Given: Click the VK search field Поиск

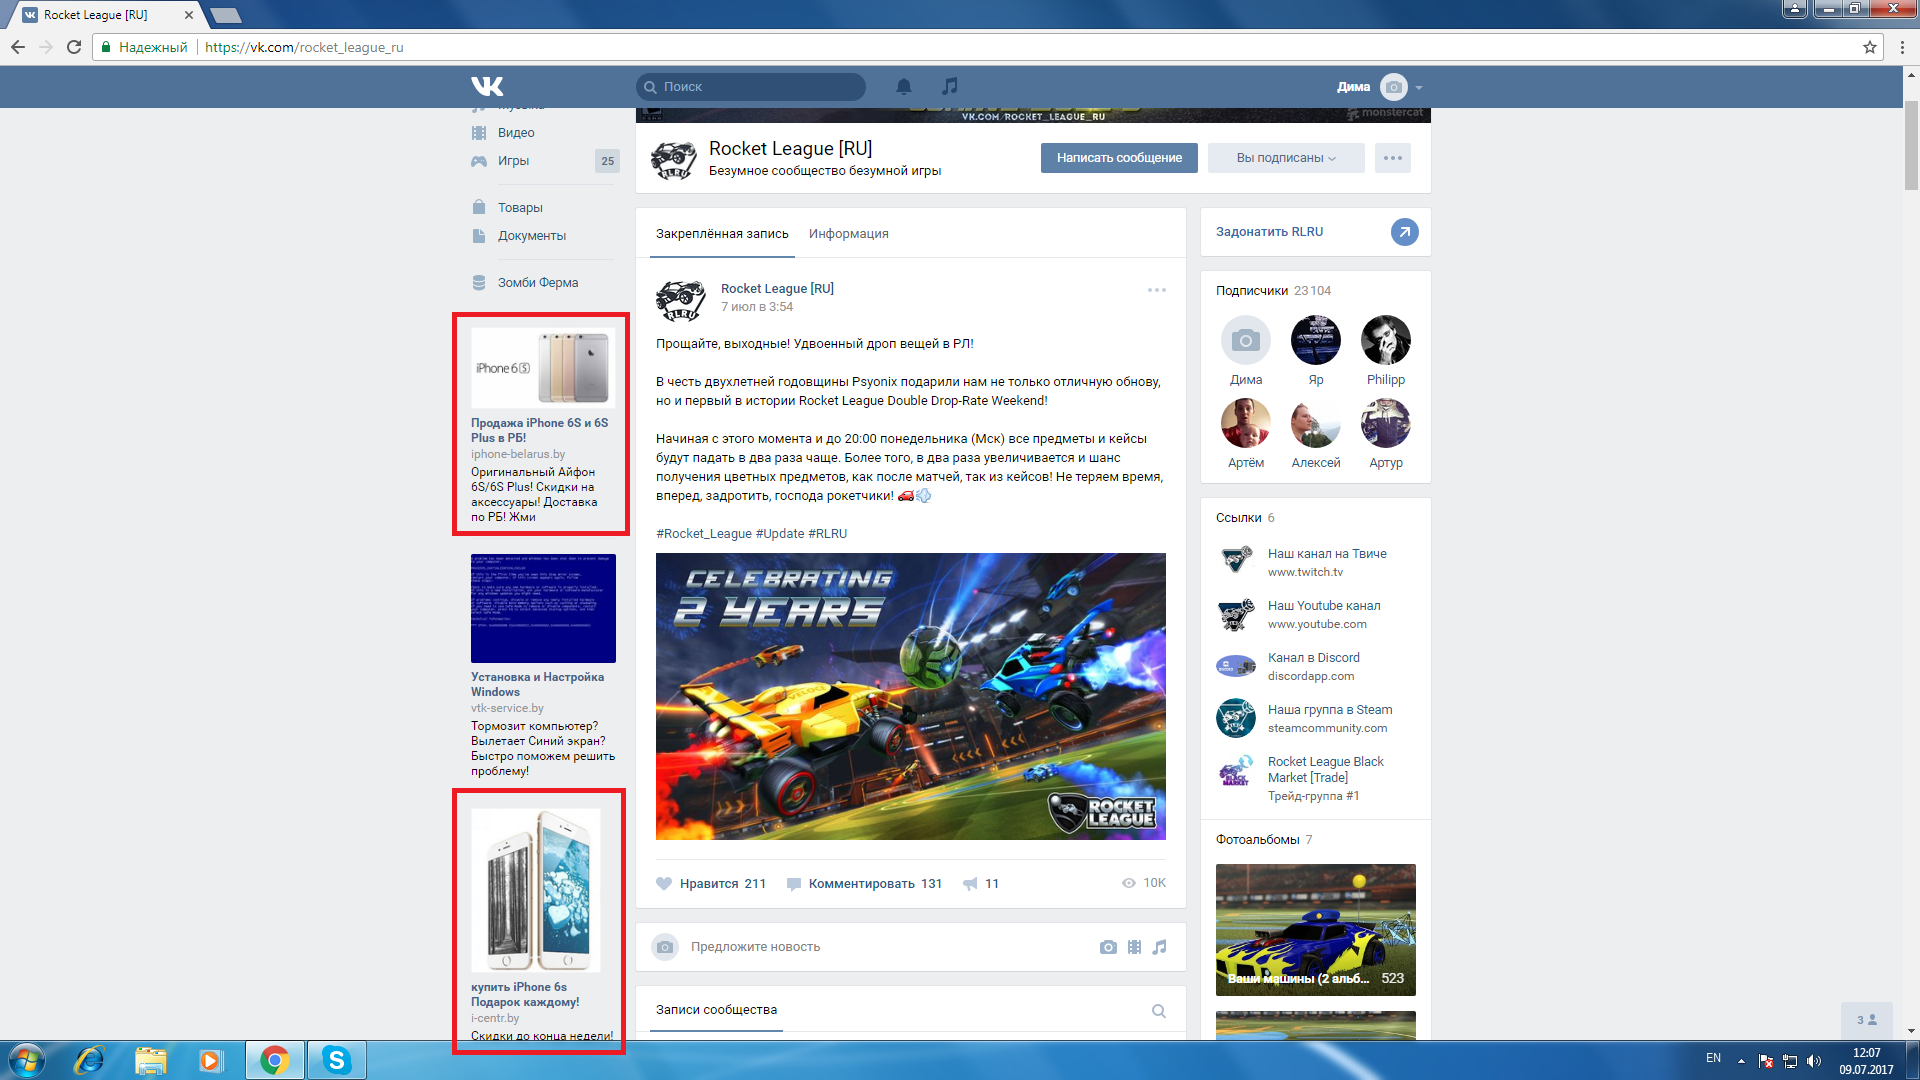Looking at the screenshot, I should coord(751,87).
